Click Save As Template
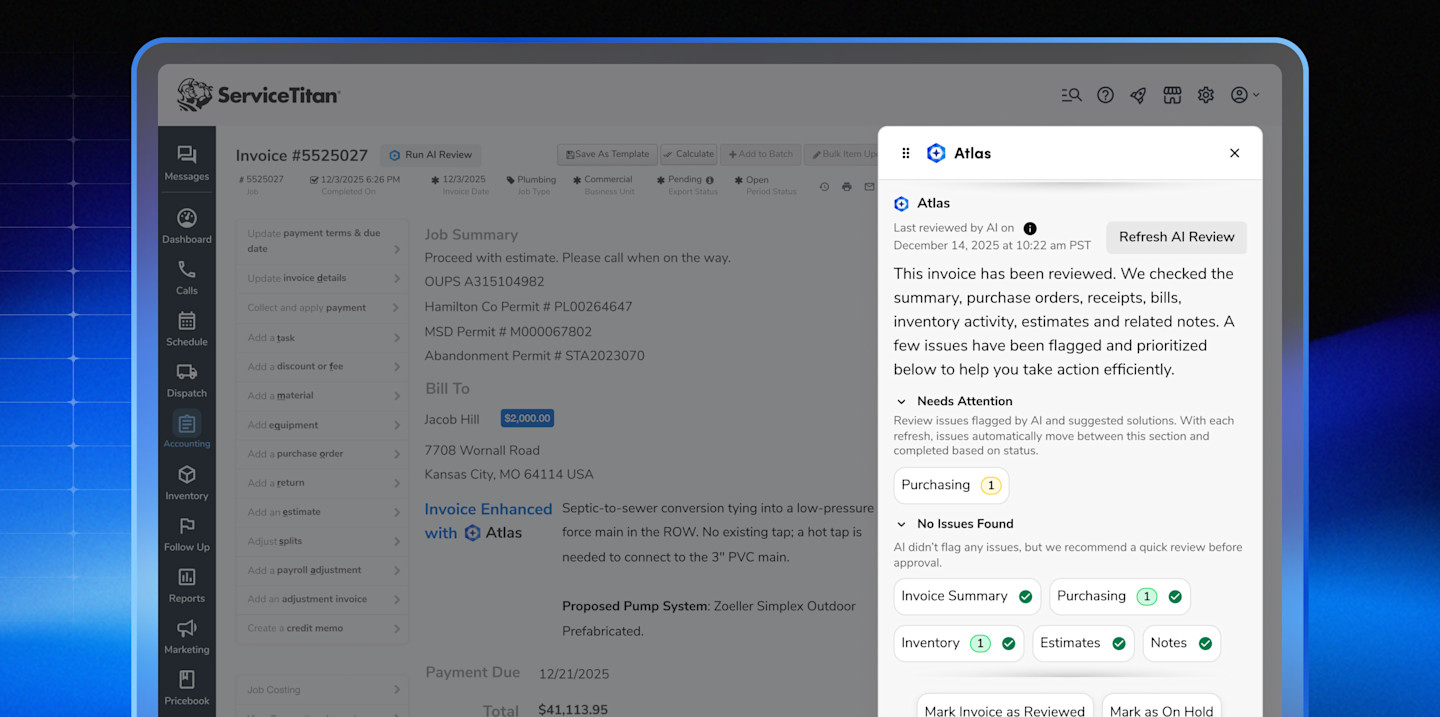This screenshot has height=717, width=1440. 607,154
